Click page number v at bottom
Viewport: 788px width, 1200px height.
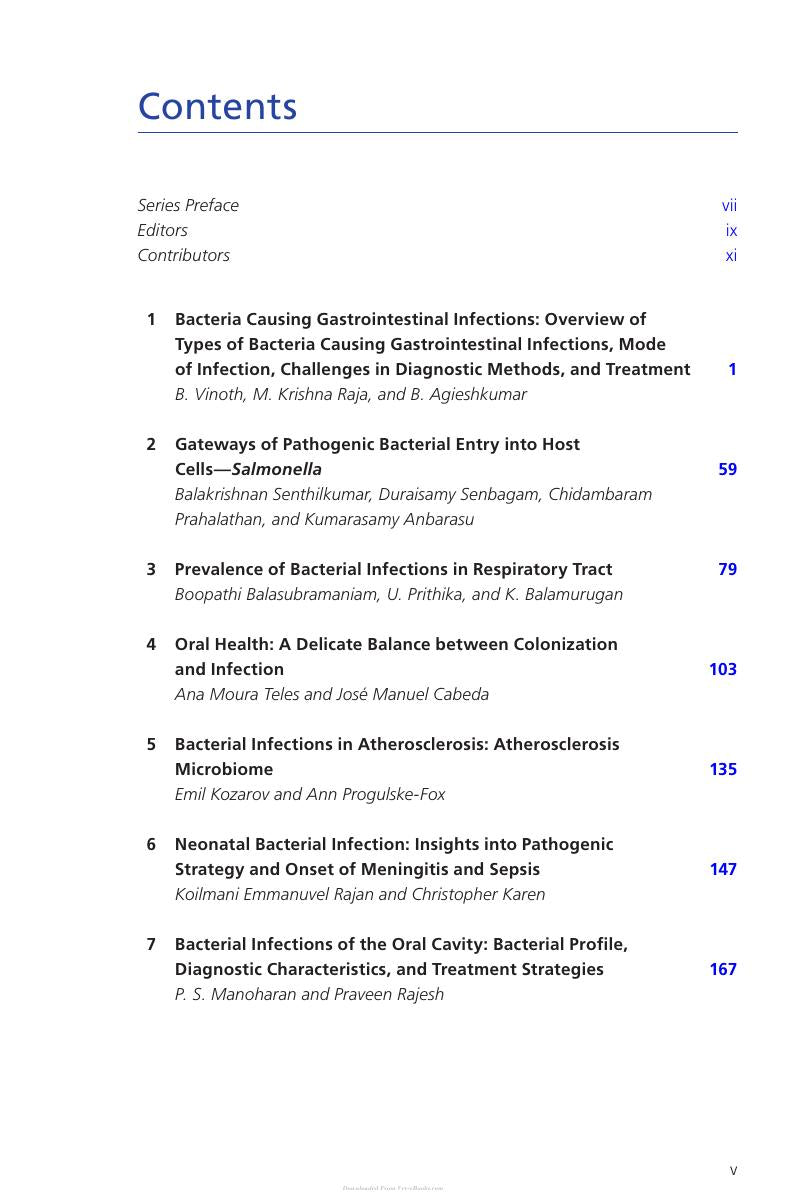[x=733, y=1170]
